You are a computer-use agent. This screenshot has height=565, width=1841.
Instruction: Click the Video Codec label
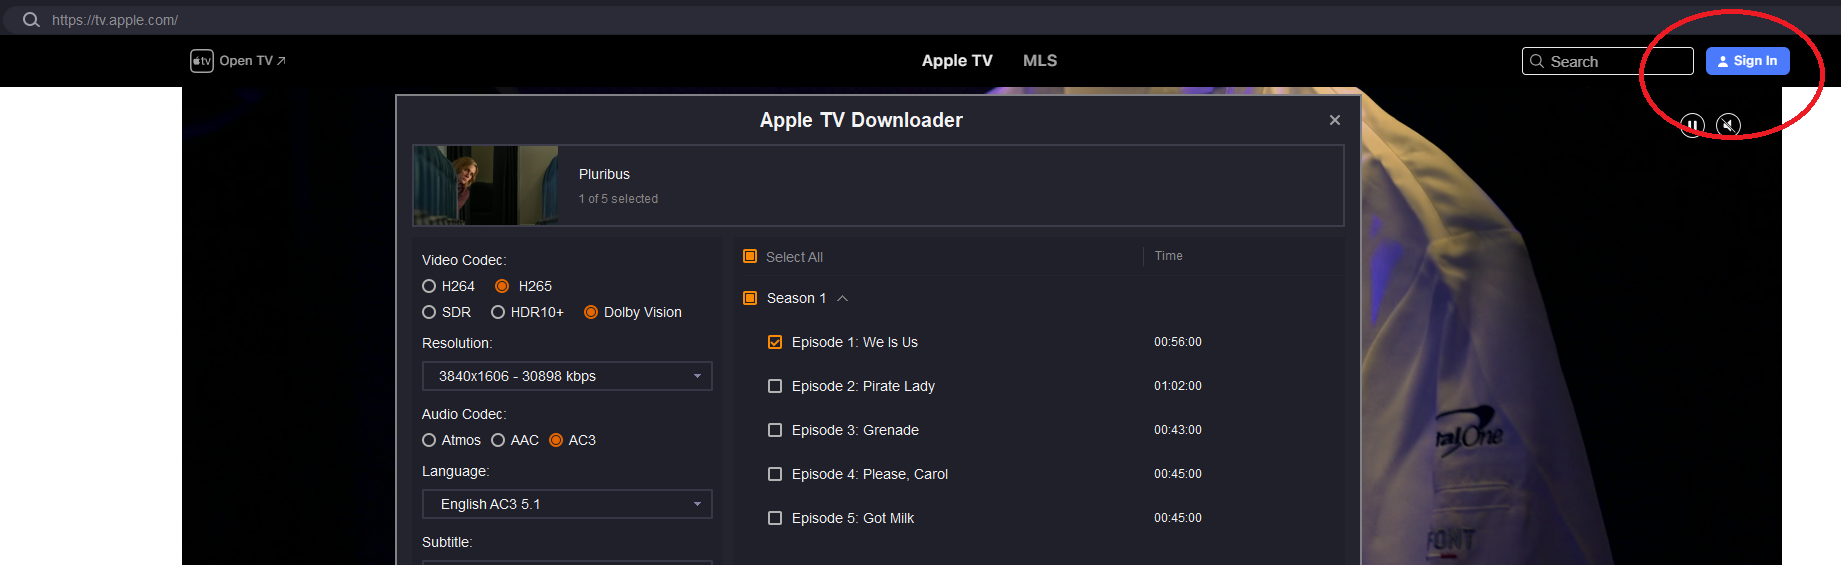[x=464, y=260]
